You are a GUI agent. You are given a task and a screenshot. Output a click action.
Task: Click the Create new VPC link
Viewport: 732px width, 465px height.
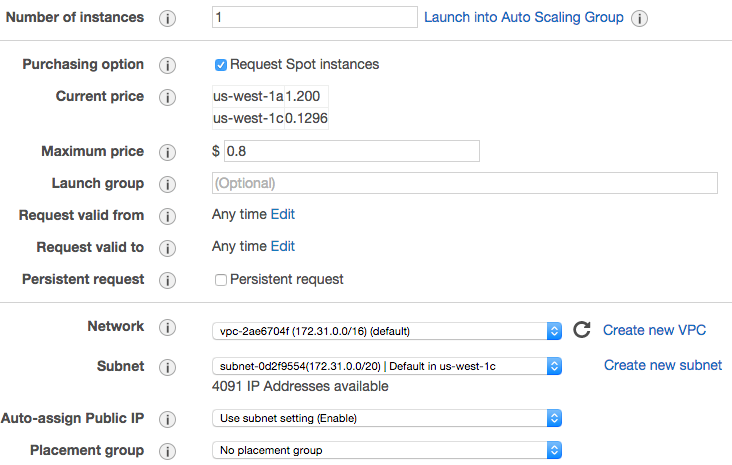click(x=655, y=330)
